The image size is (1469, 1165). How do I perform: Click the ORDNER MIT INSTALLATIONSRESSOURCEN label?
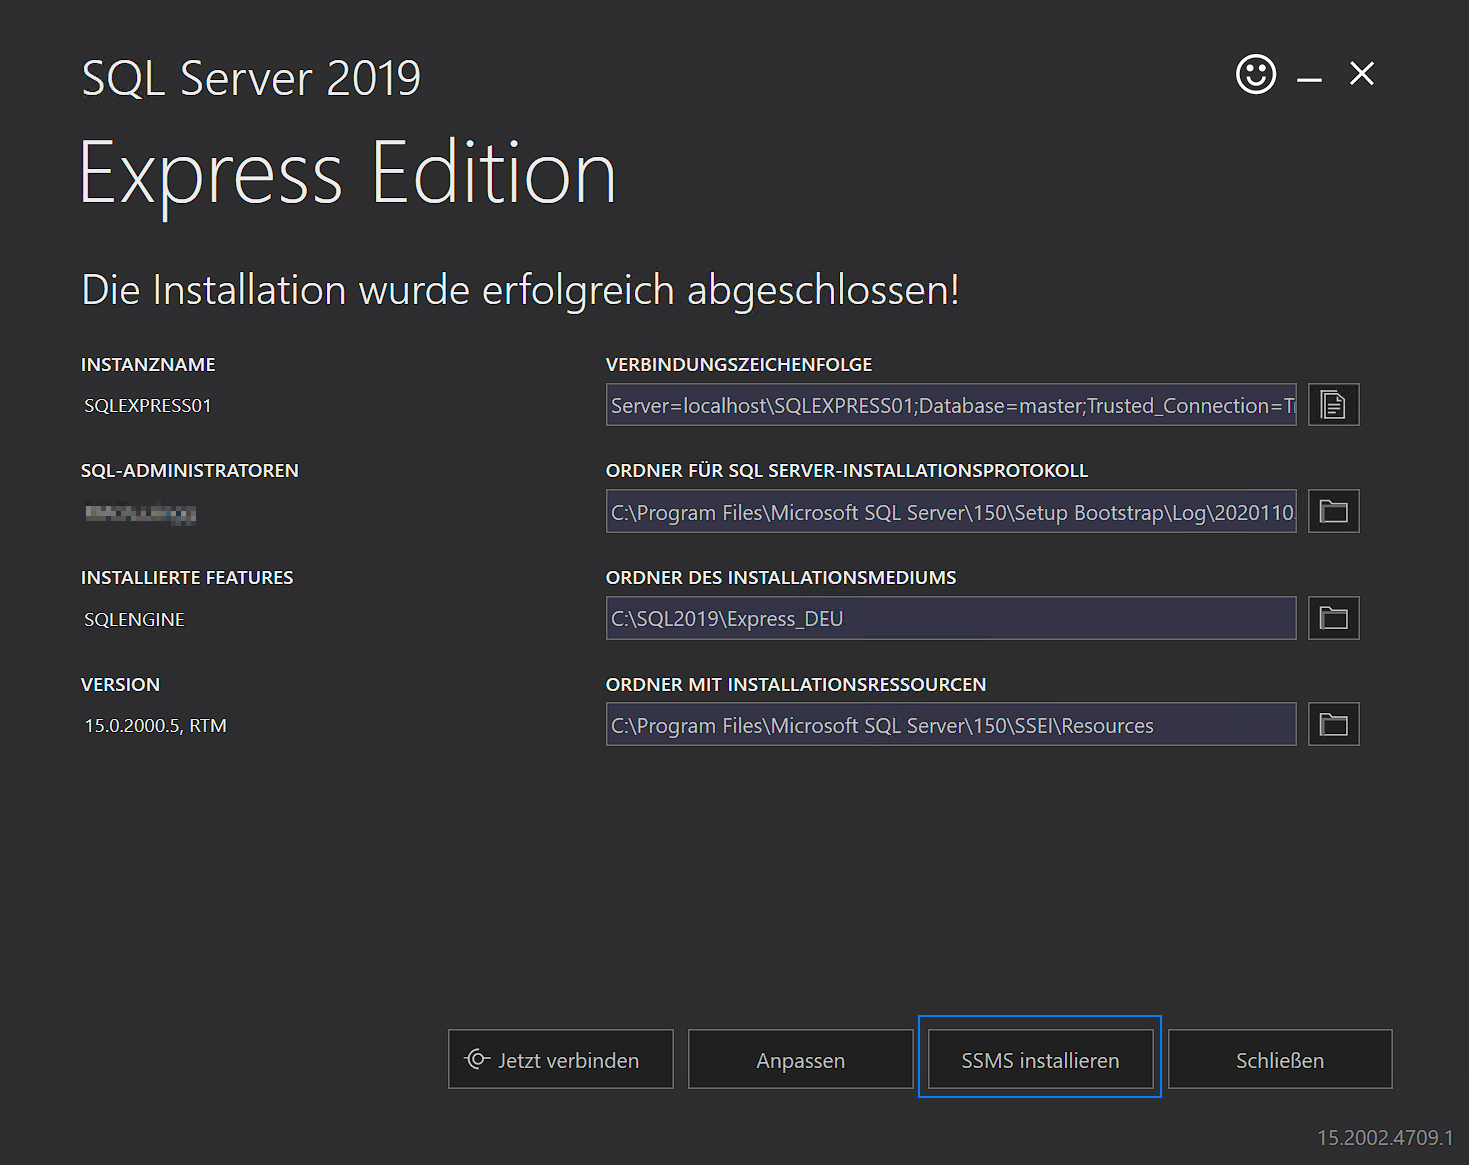point(796,685)
